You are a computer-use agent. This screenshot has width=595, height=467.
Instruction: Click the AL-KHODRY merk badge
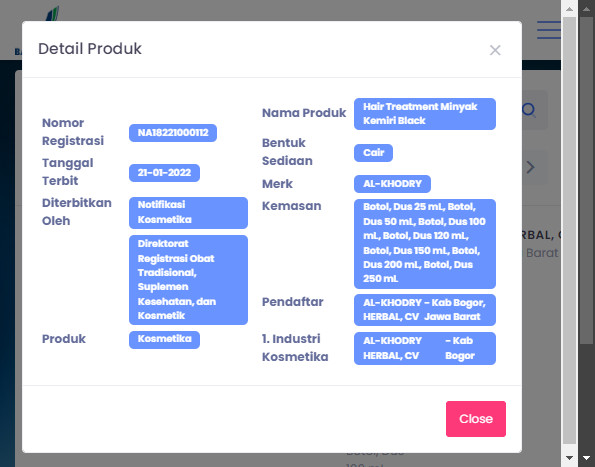[392, 184]
